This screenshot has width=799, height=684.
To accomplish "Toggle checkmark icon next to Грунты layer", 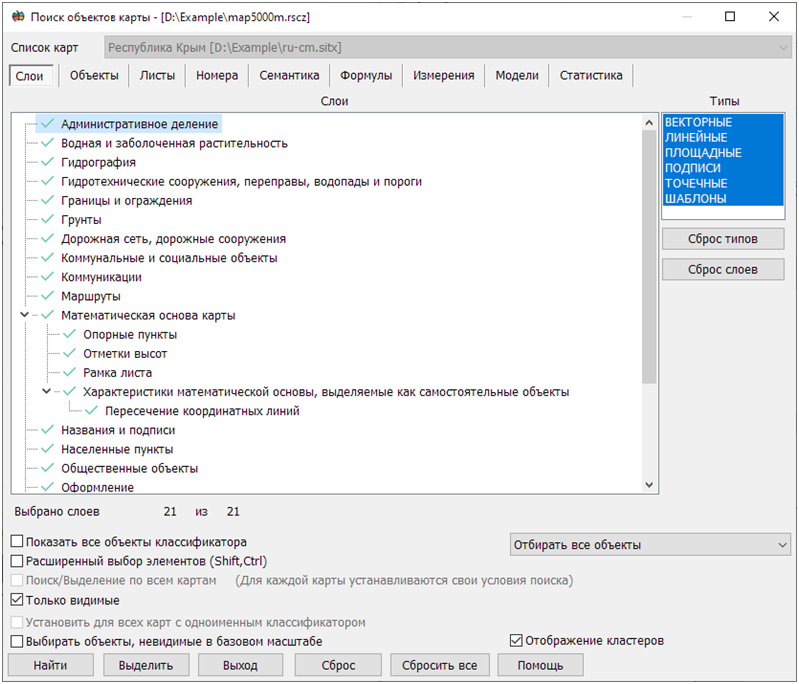I will (x=47, y=220).
